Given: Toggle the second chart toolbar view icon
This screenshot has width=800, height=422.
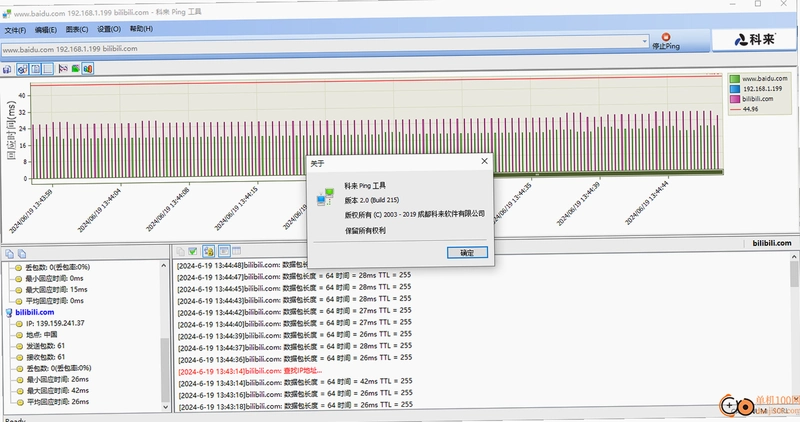Looking at the screenshot, I should 22,69.
